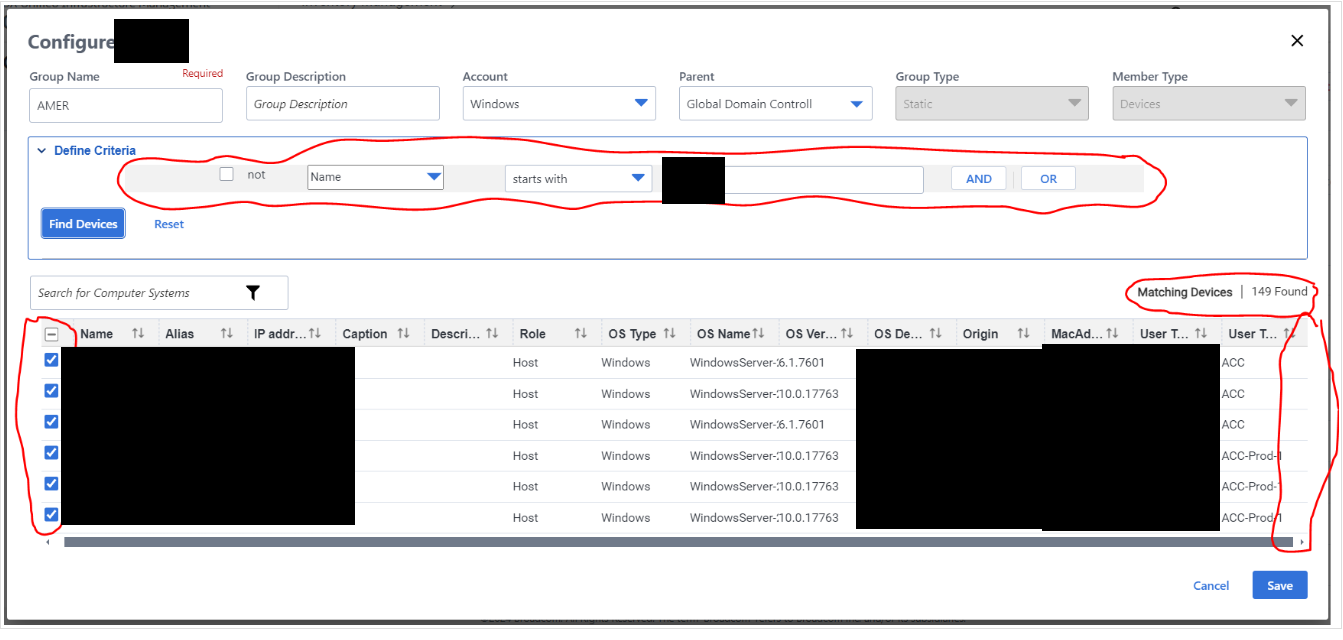Screen dimensions: 1343x640
Task: Sort table by Alias column arrows
Action: (x=227, y=334)
